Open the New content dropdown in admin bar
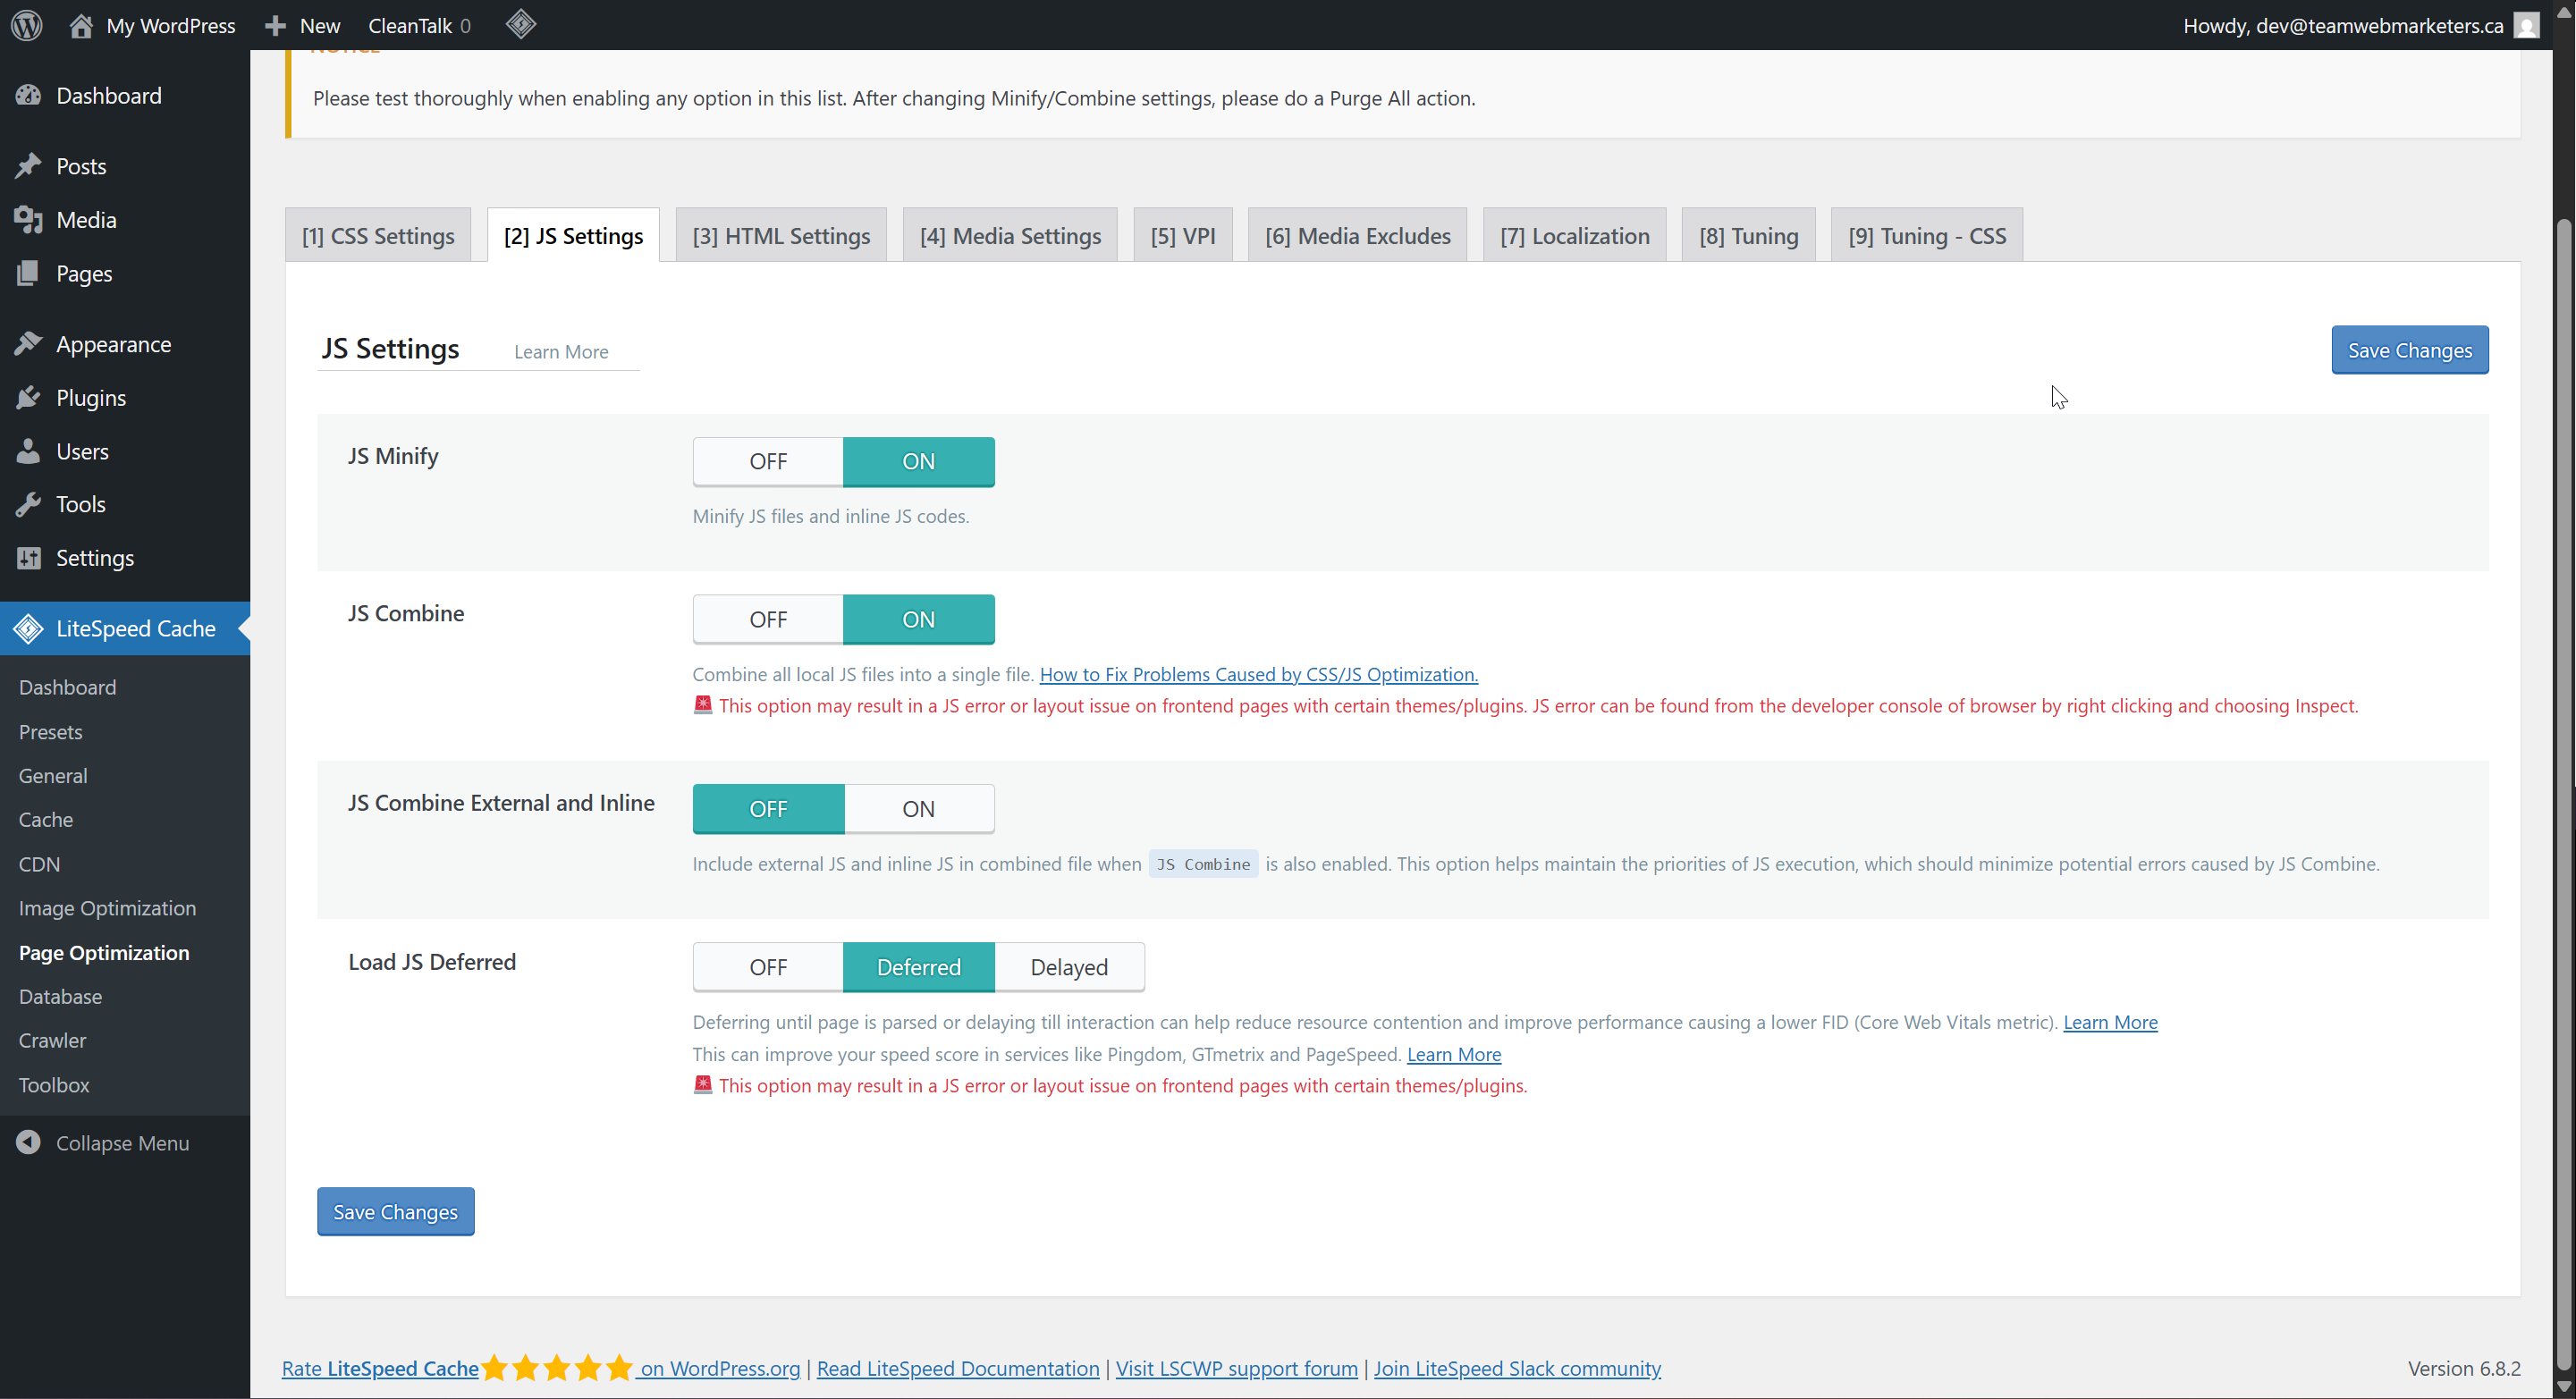 303,25
